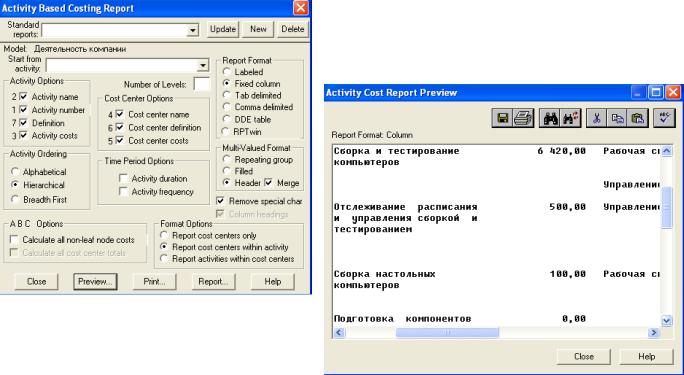684x375 pixels.
Task: Select Report cost centers only
Action: coord(164,235)
